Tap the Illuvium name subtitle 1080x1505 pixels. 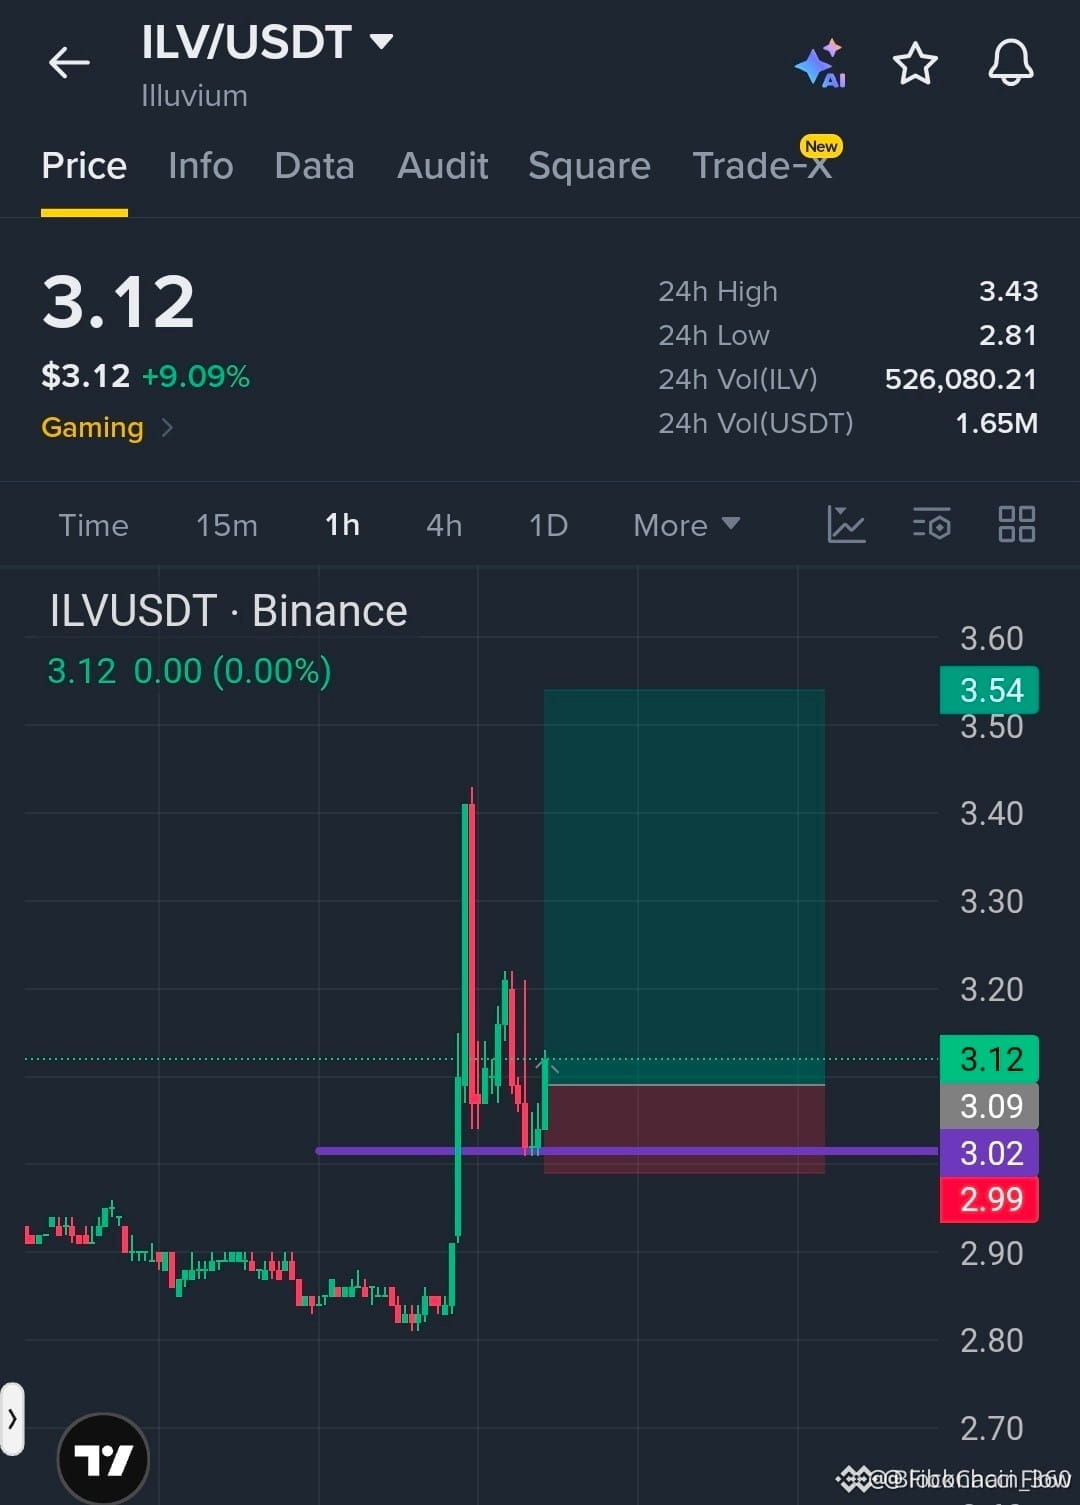194,96
